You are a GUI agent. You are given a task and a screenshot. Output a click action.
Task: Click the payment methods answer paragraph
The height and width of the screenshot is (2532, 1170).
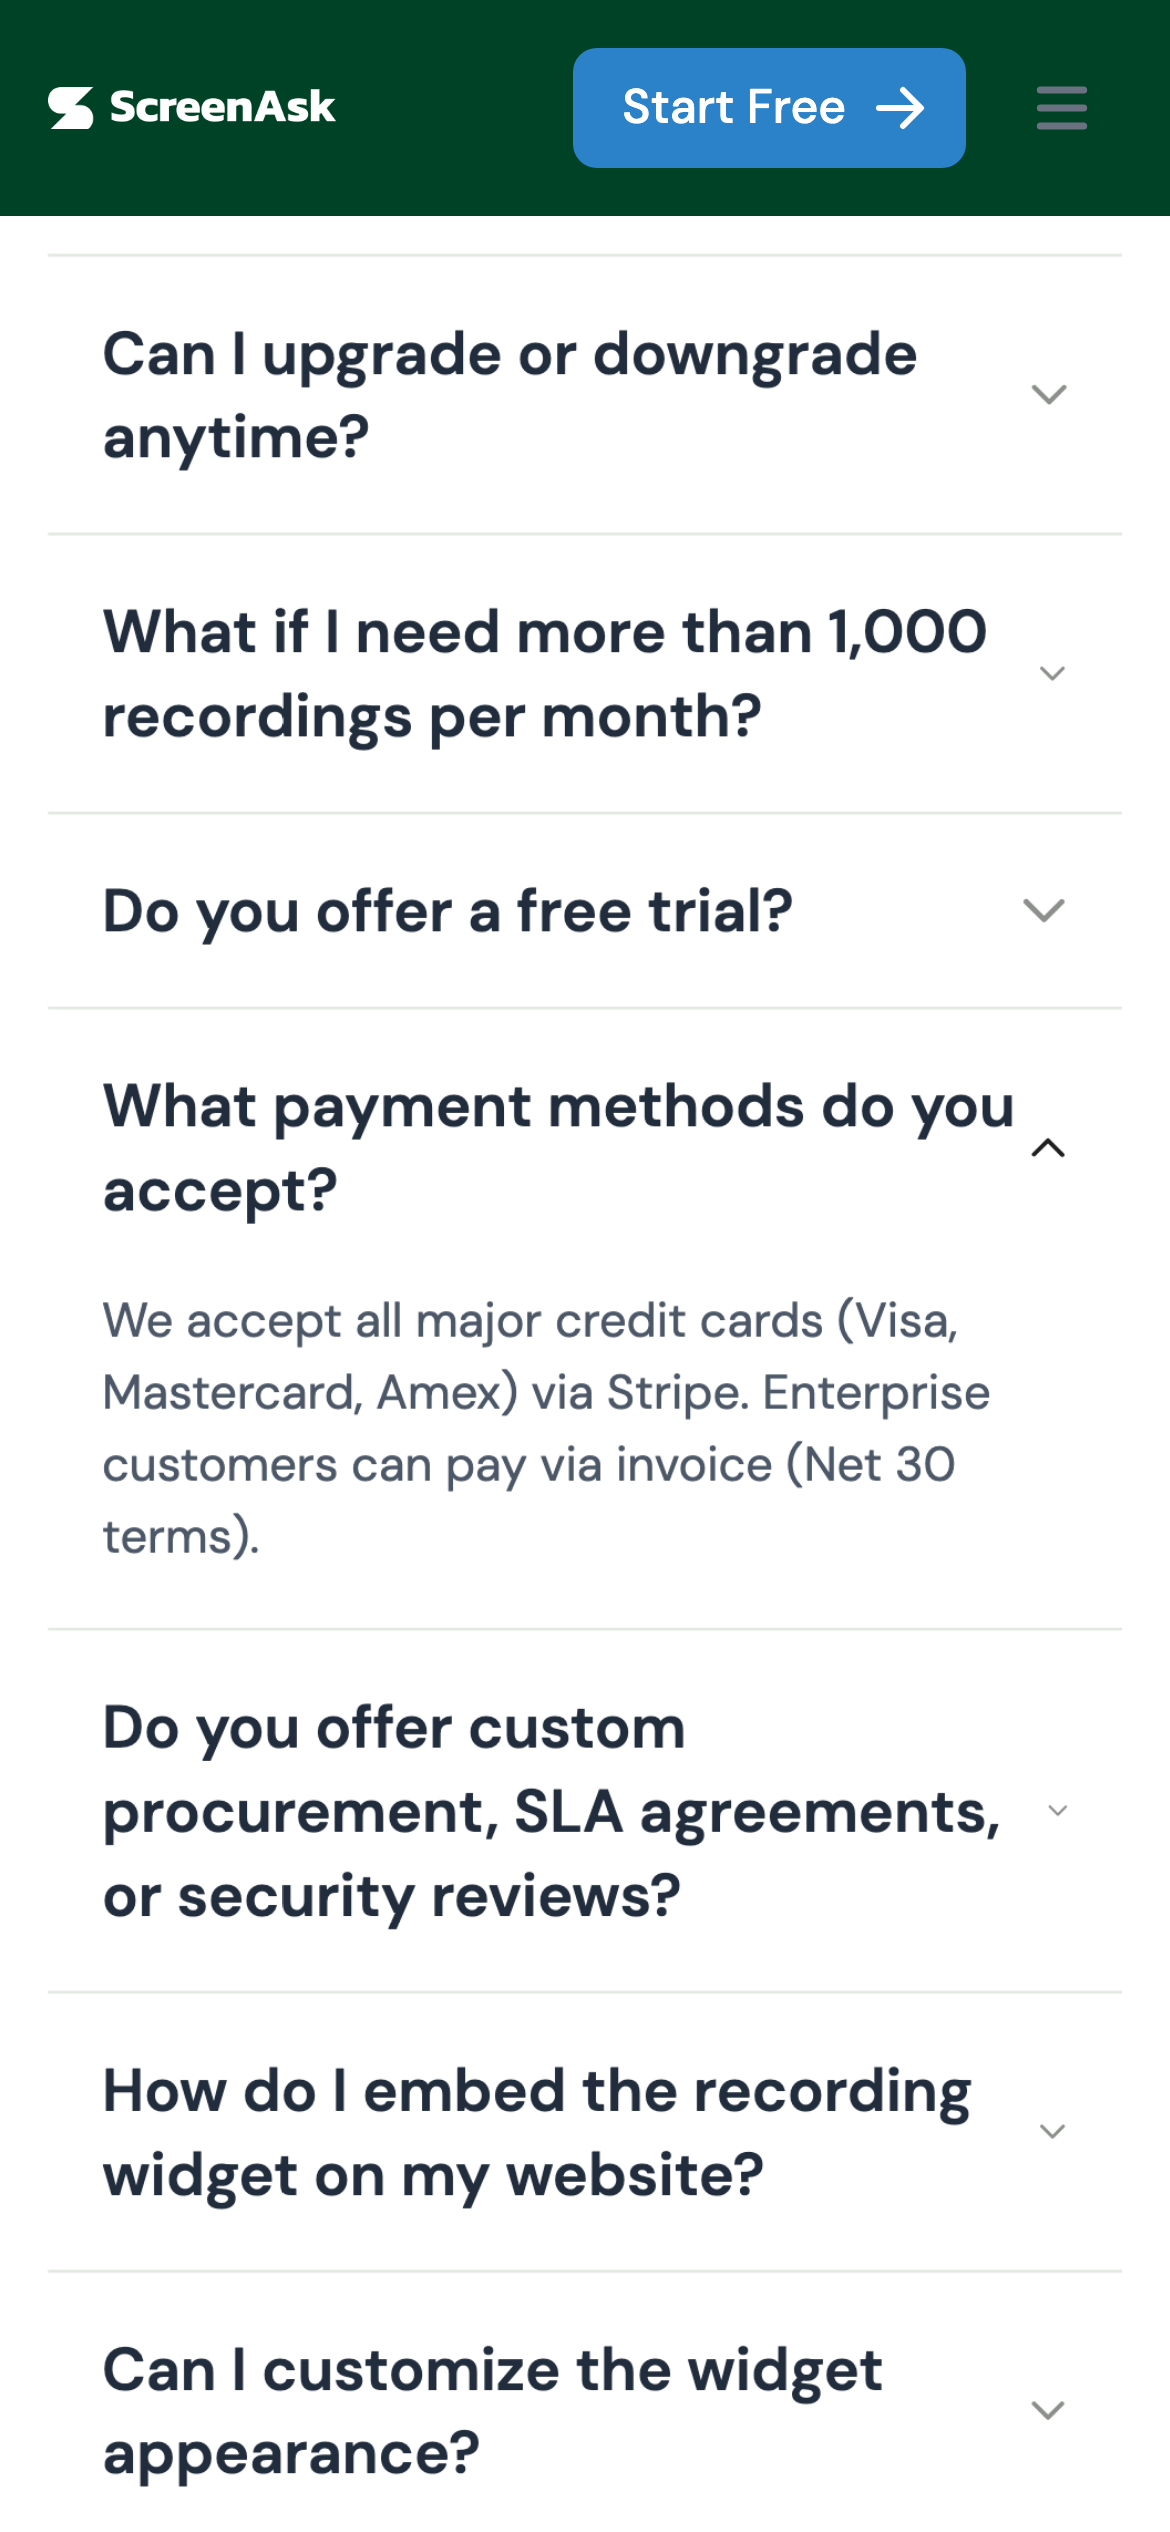point(545,1428)
